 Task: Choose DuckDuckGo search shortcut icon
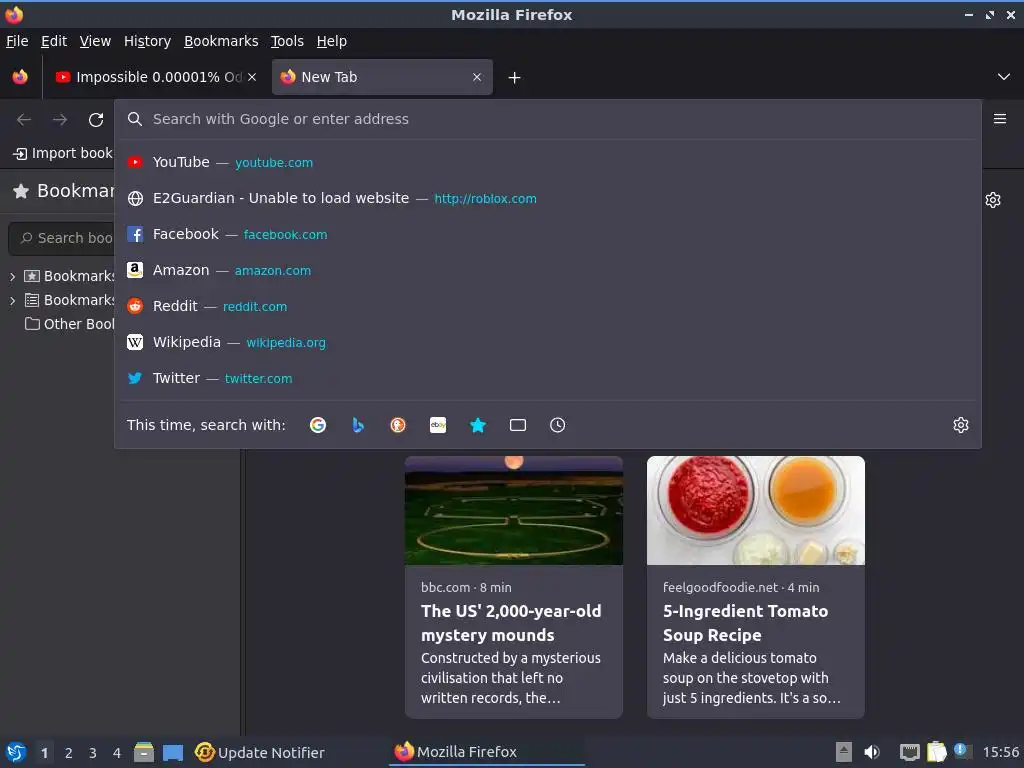pyautogui.click(x=398, y=425)
